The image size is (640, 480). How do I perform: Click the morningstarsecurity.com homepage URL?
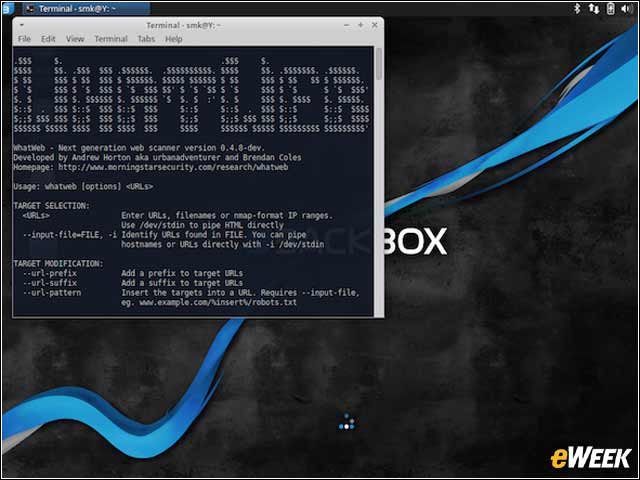173,167
